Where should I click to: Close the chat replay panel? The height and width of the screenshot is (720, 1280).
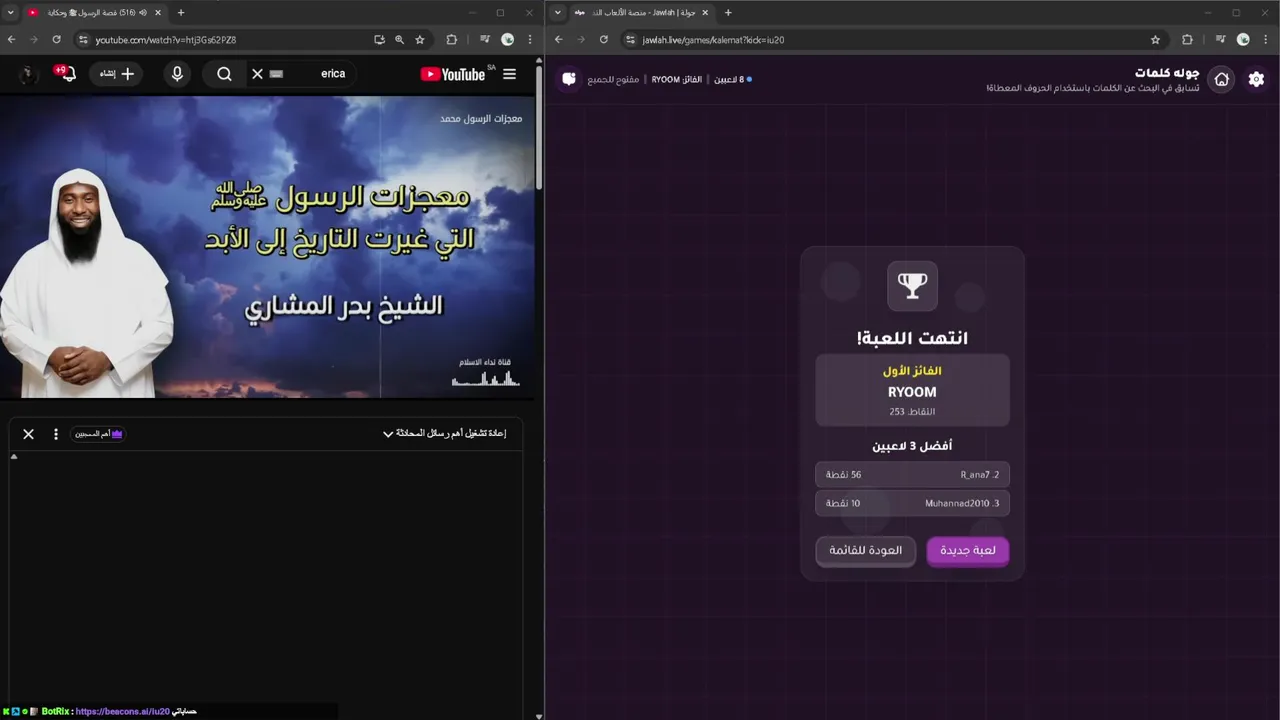pyautogui.click(x=28, y=434)
